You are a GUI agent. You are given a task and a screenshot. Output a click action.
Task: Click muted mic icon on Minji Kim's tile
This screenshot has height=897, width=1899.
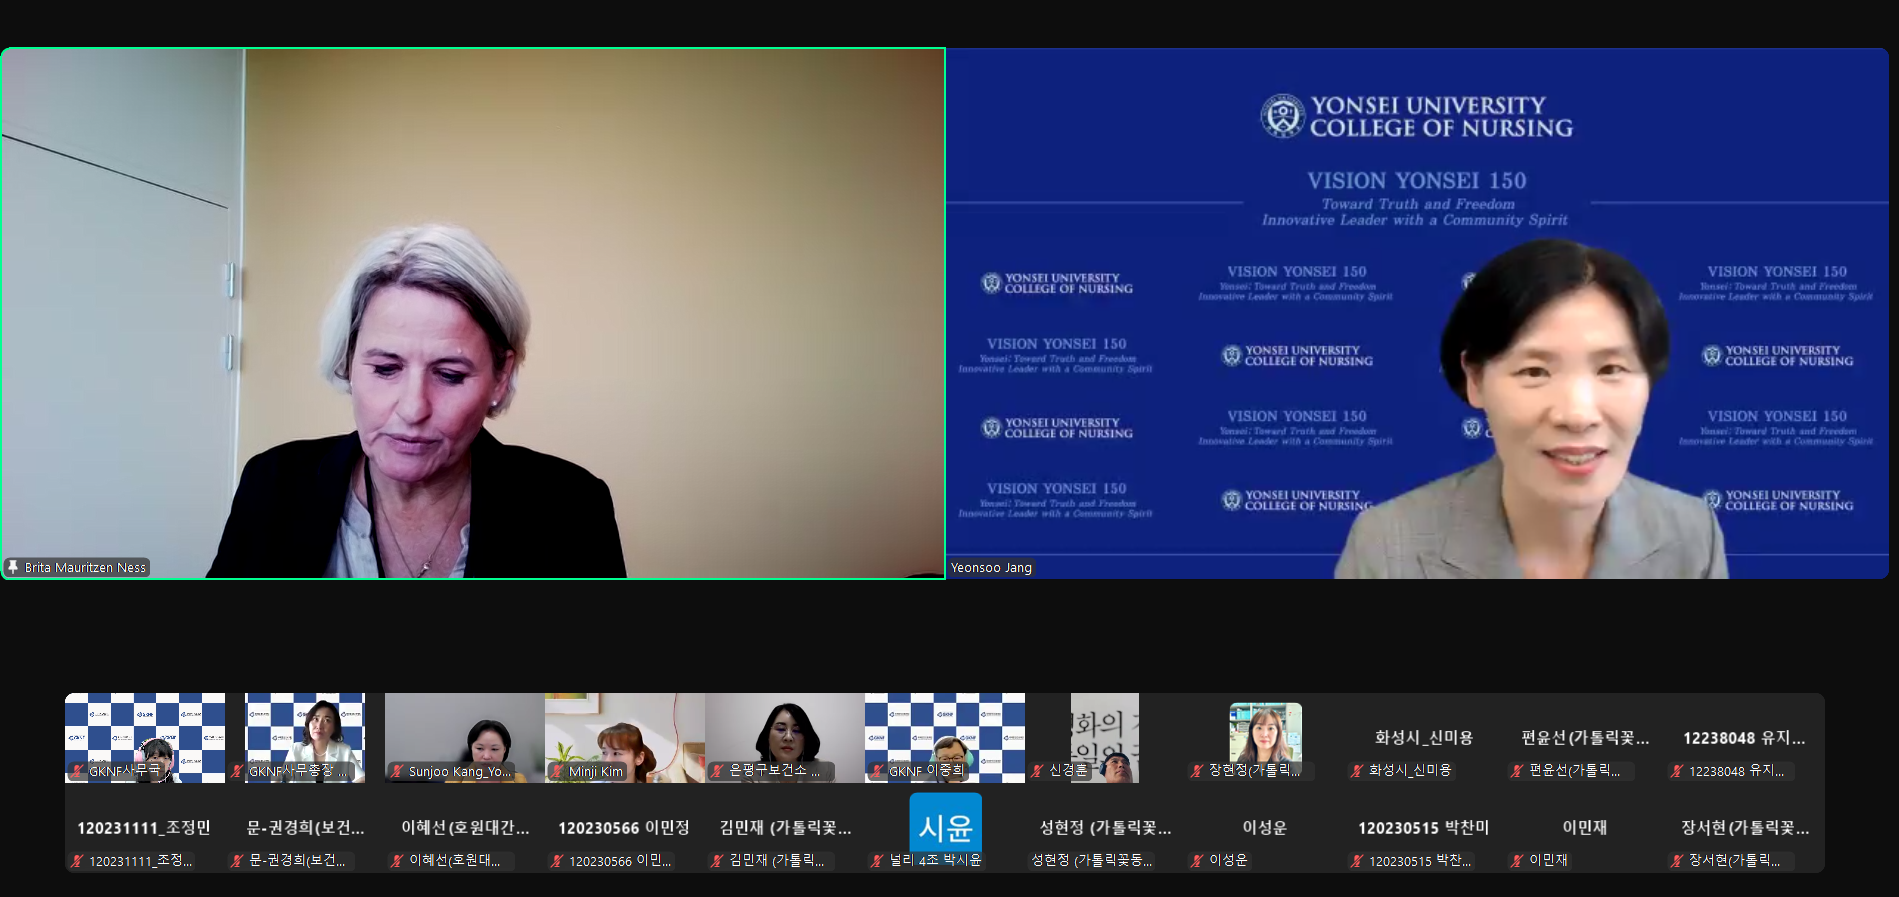(x=558, y=771)
